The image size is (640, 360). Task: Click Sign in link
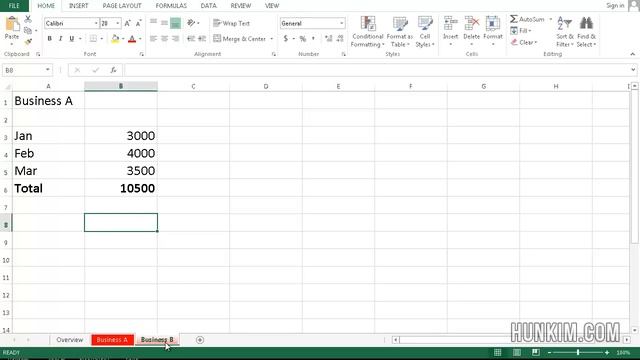coord(615,5)
